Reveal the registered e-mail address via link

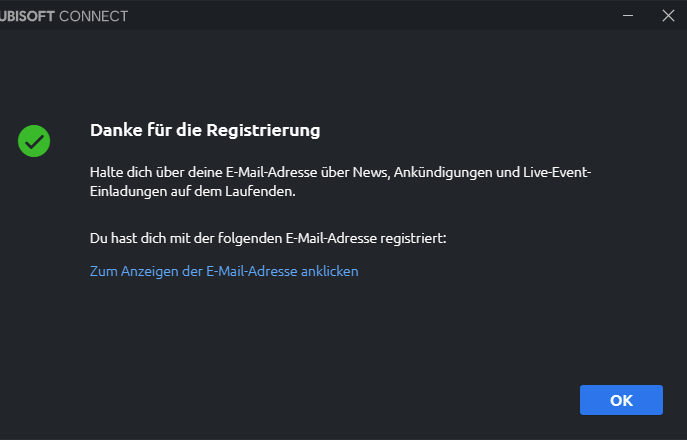coord(224,271)
